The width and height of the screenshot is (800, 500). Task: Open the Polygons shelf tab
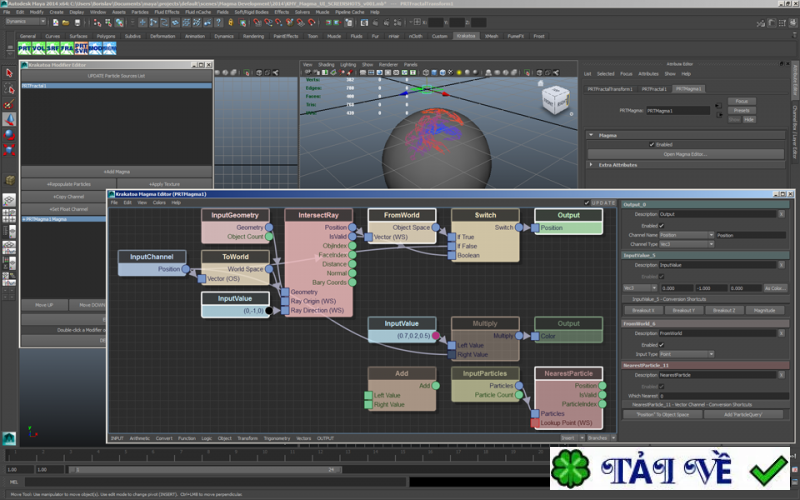coord(104,36)
